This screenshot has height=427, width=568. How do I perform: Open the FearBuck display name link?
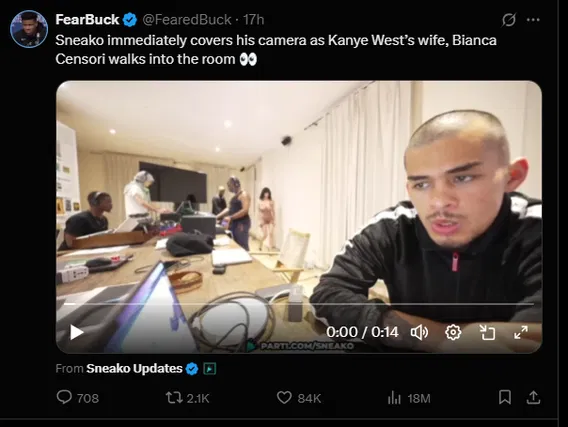pos(87,20)
